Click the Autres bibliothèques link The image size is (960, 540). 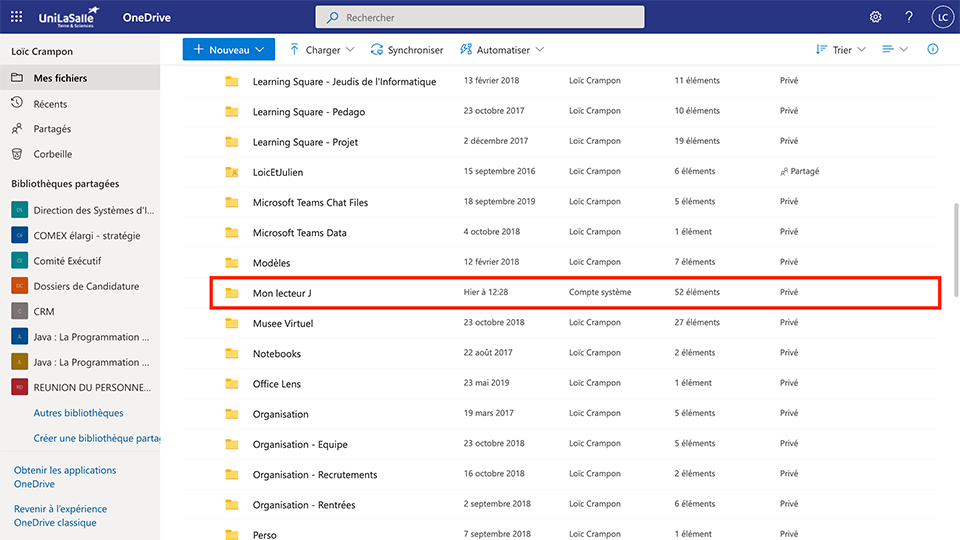[x=78, y=413]
